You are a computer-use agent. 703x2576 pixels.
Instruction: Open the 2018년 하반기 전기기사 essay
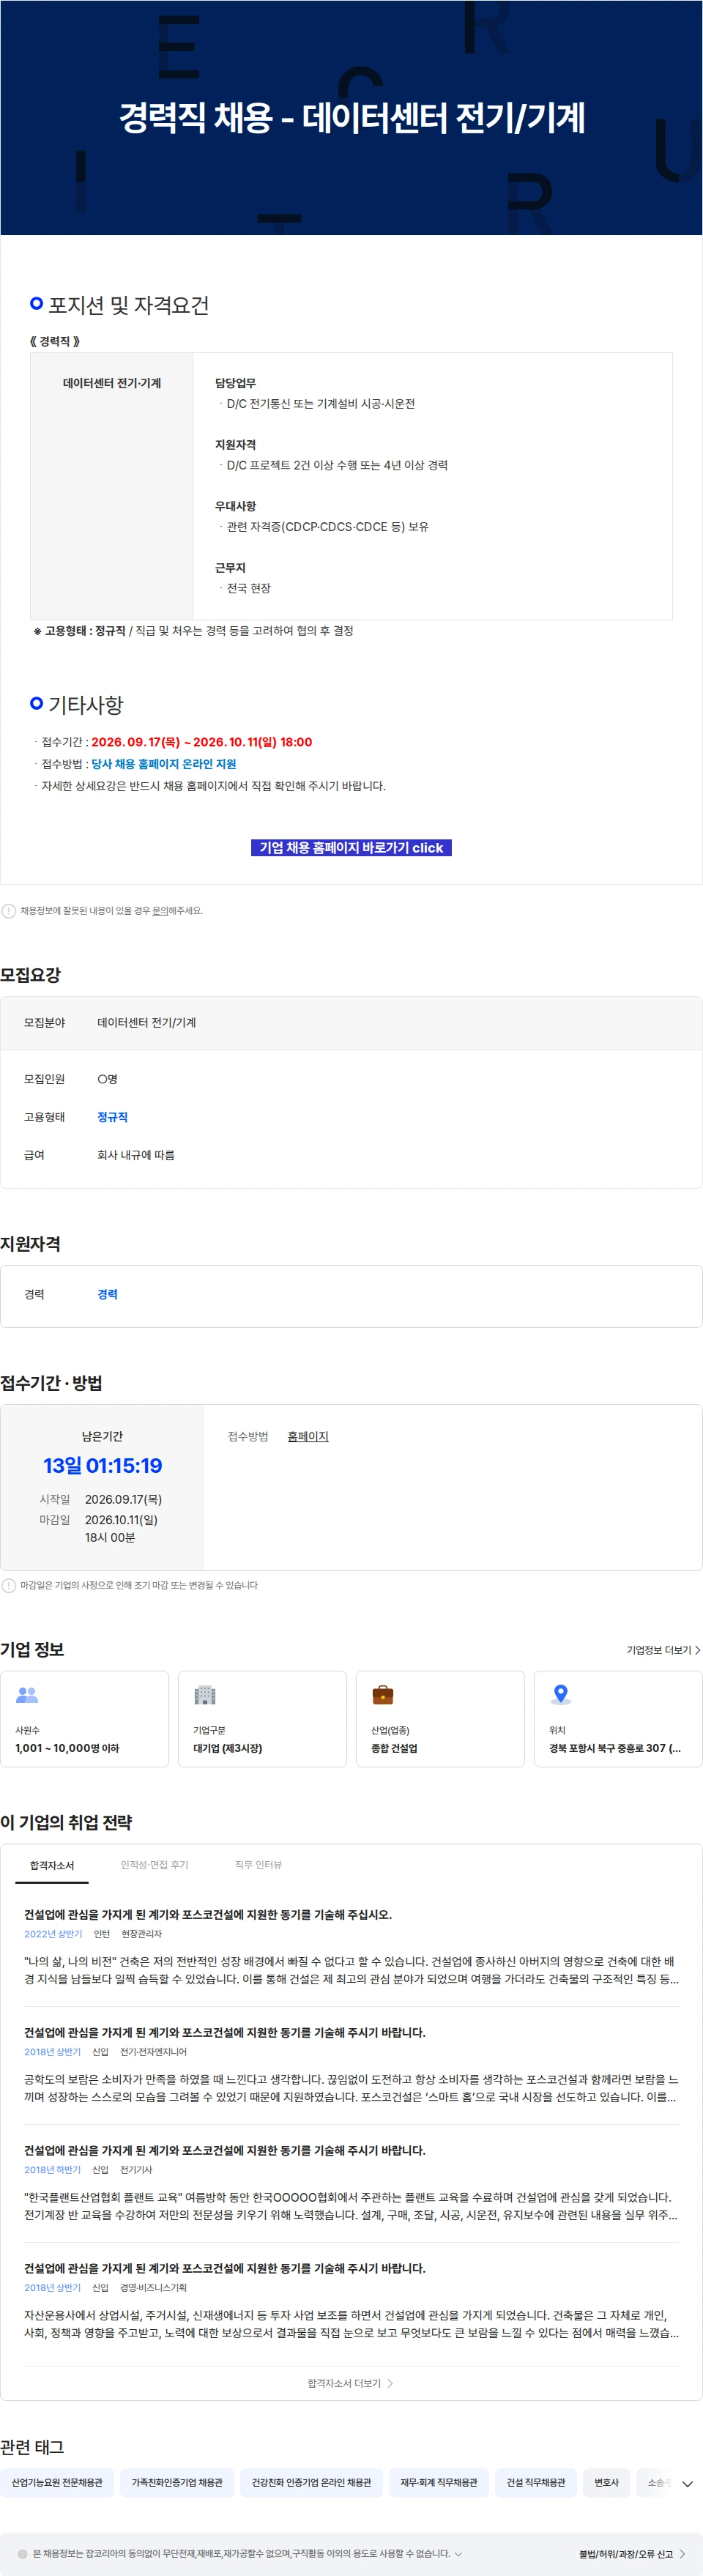coord(351,2183)
